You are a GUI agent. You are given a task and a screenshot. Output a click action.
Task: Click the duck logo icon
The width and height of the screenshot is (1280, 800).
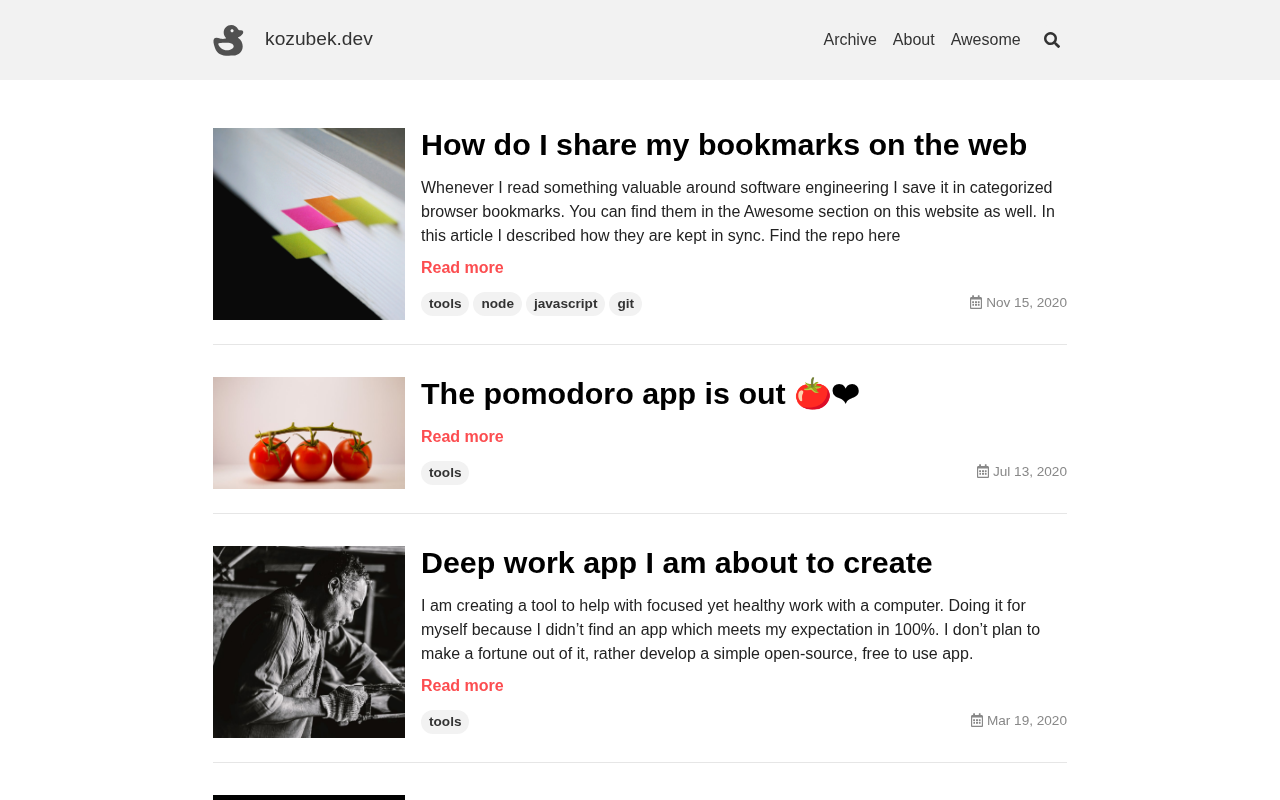tap(228, 40)
